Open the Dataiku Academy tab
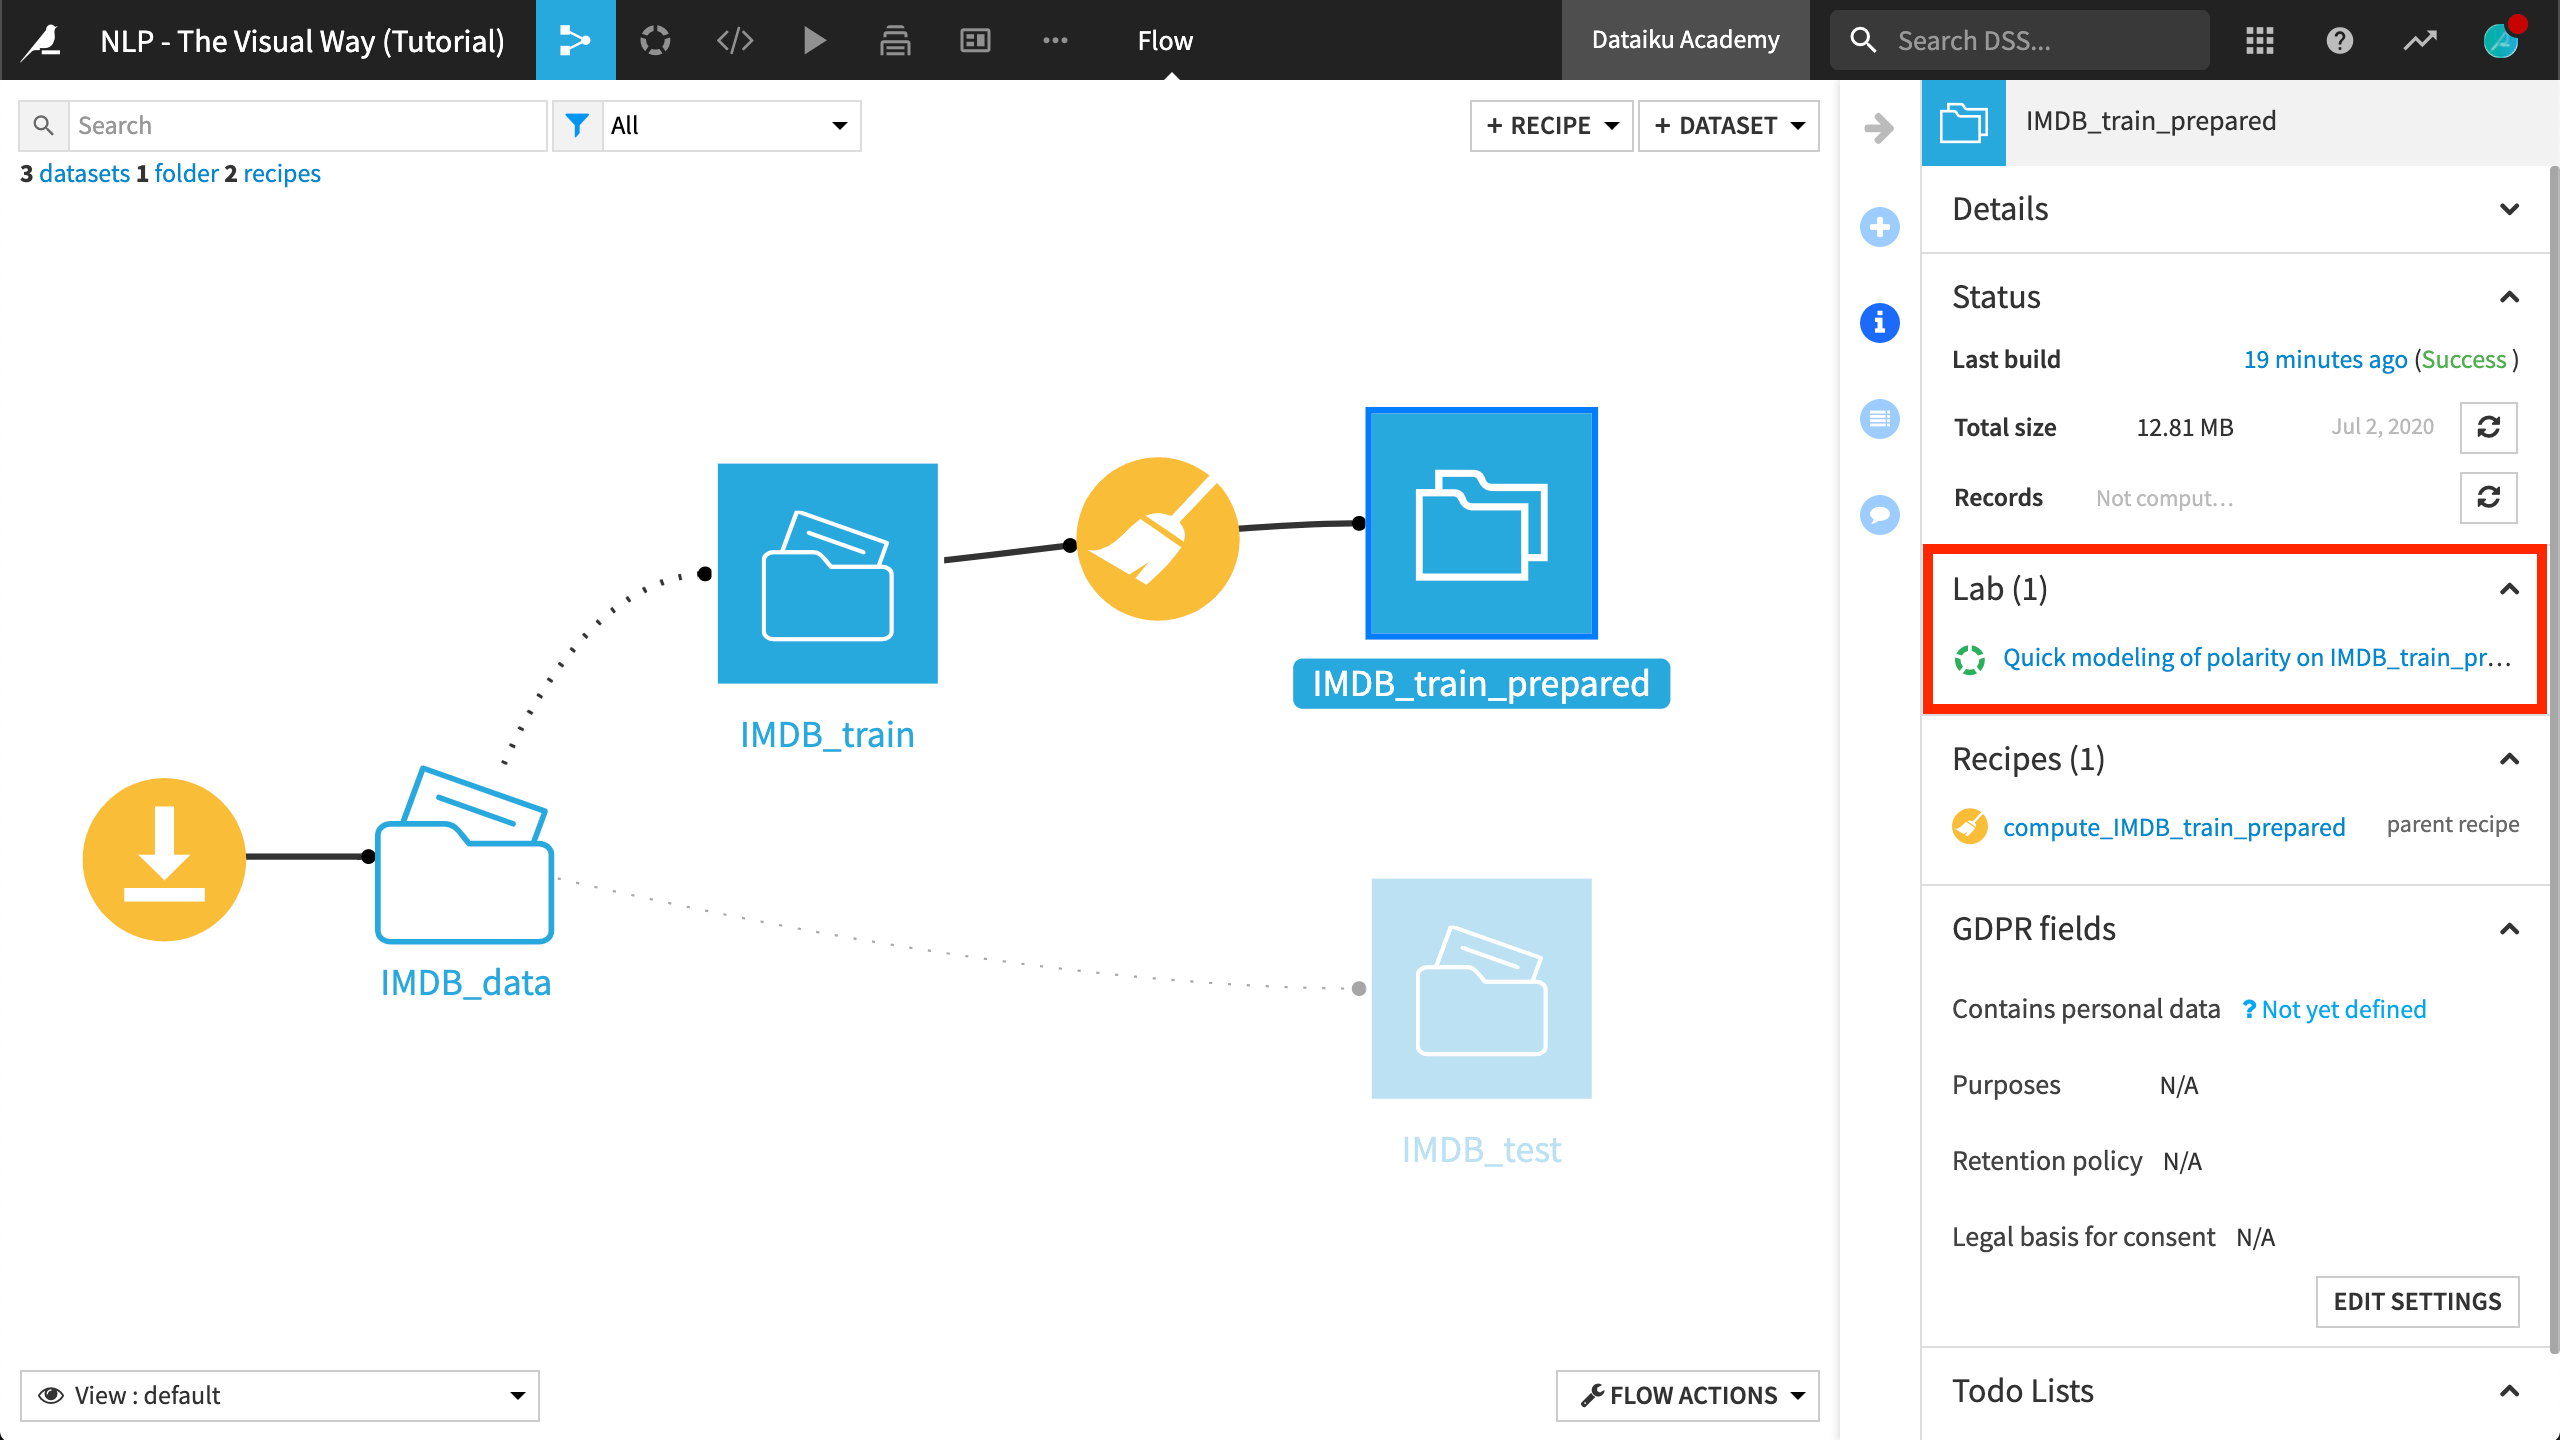This screenshot has height=1440, width=2560. [x=1685, y=40]
